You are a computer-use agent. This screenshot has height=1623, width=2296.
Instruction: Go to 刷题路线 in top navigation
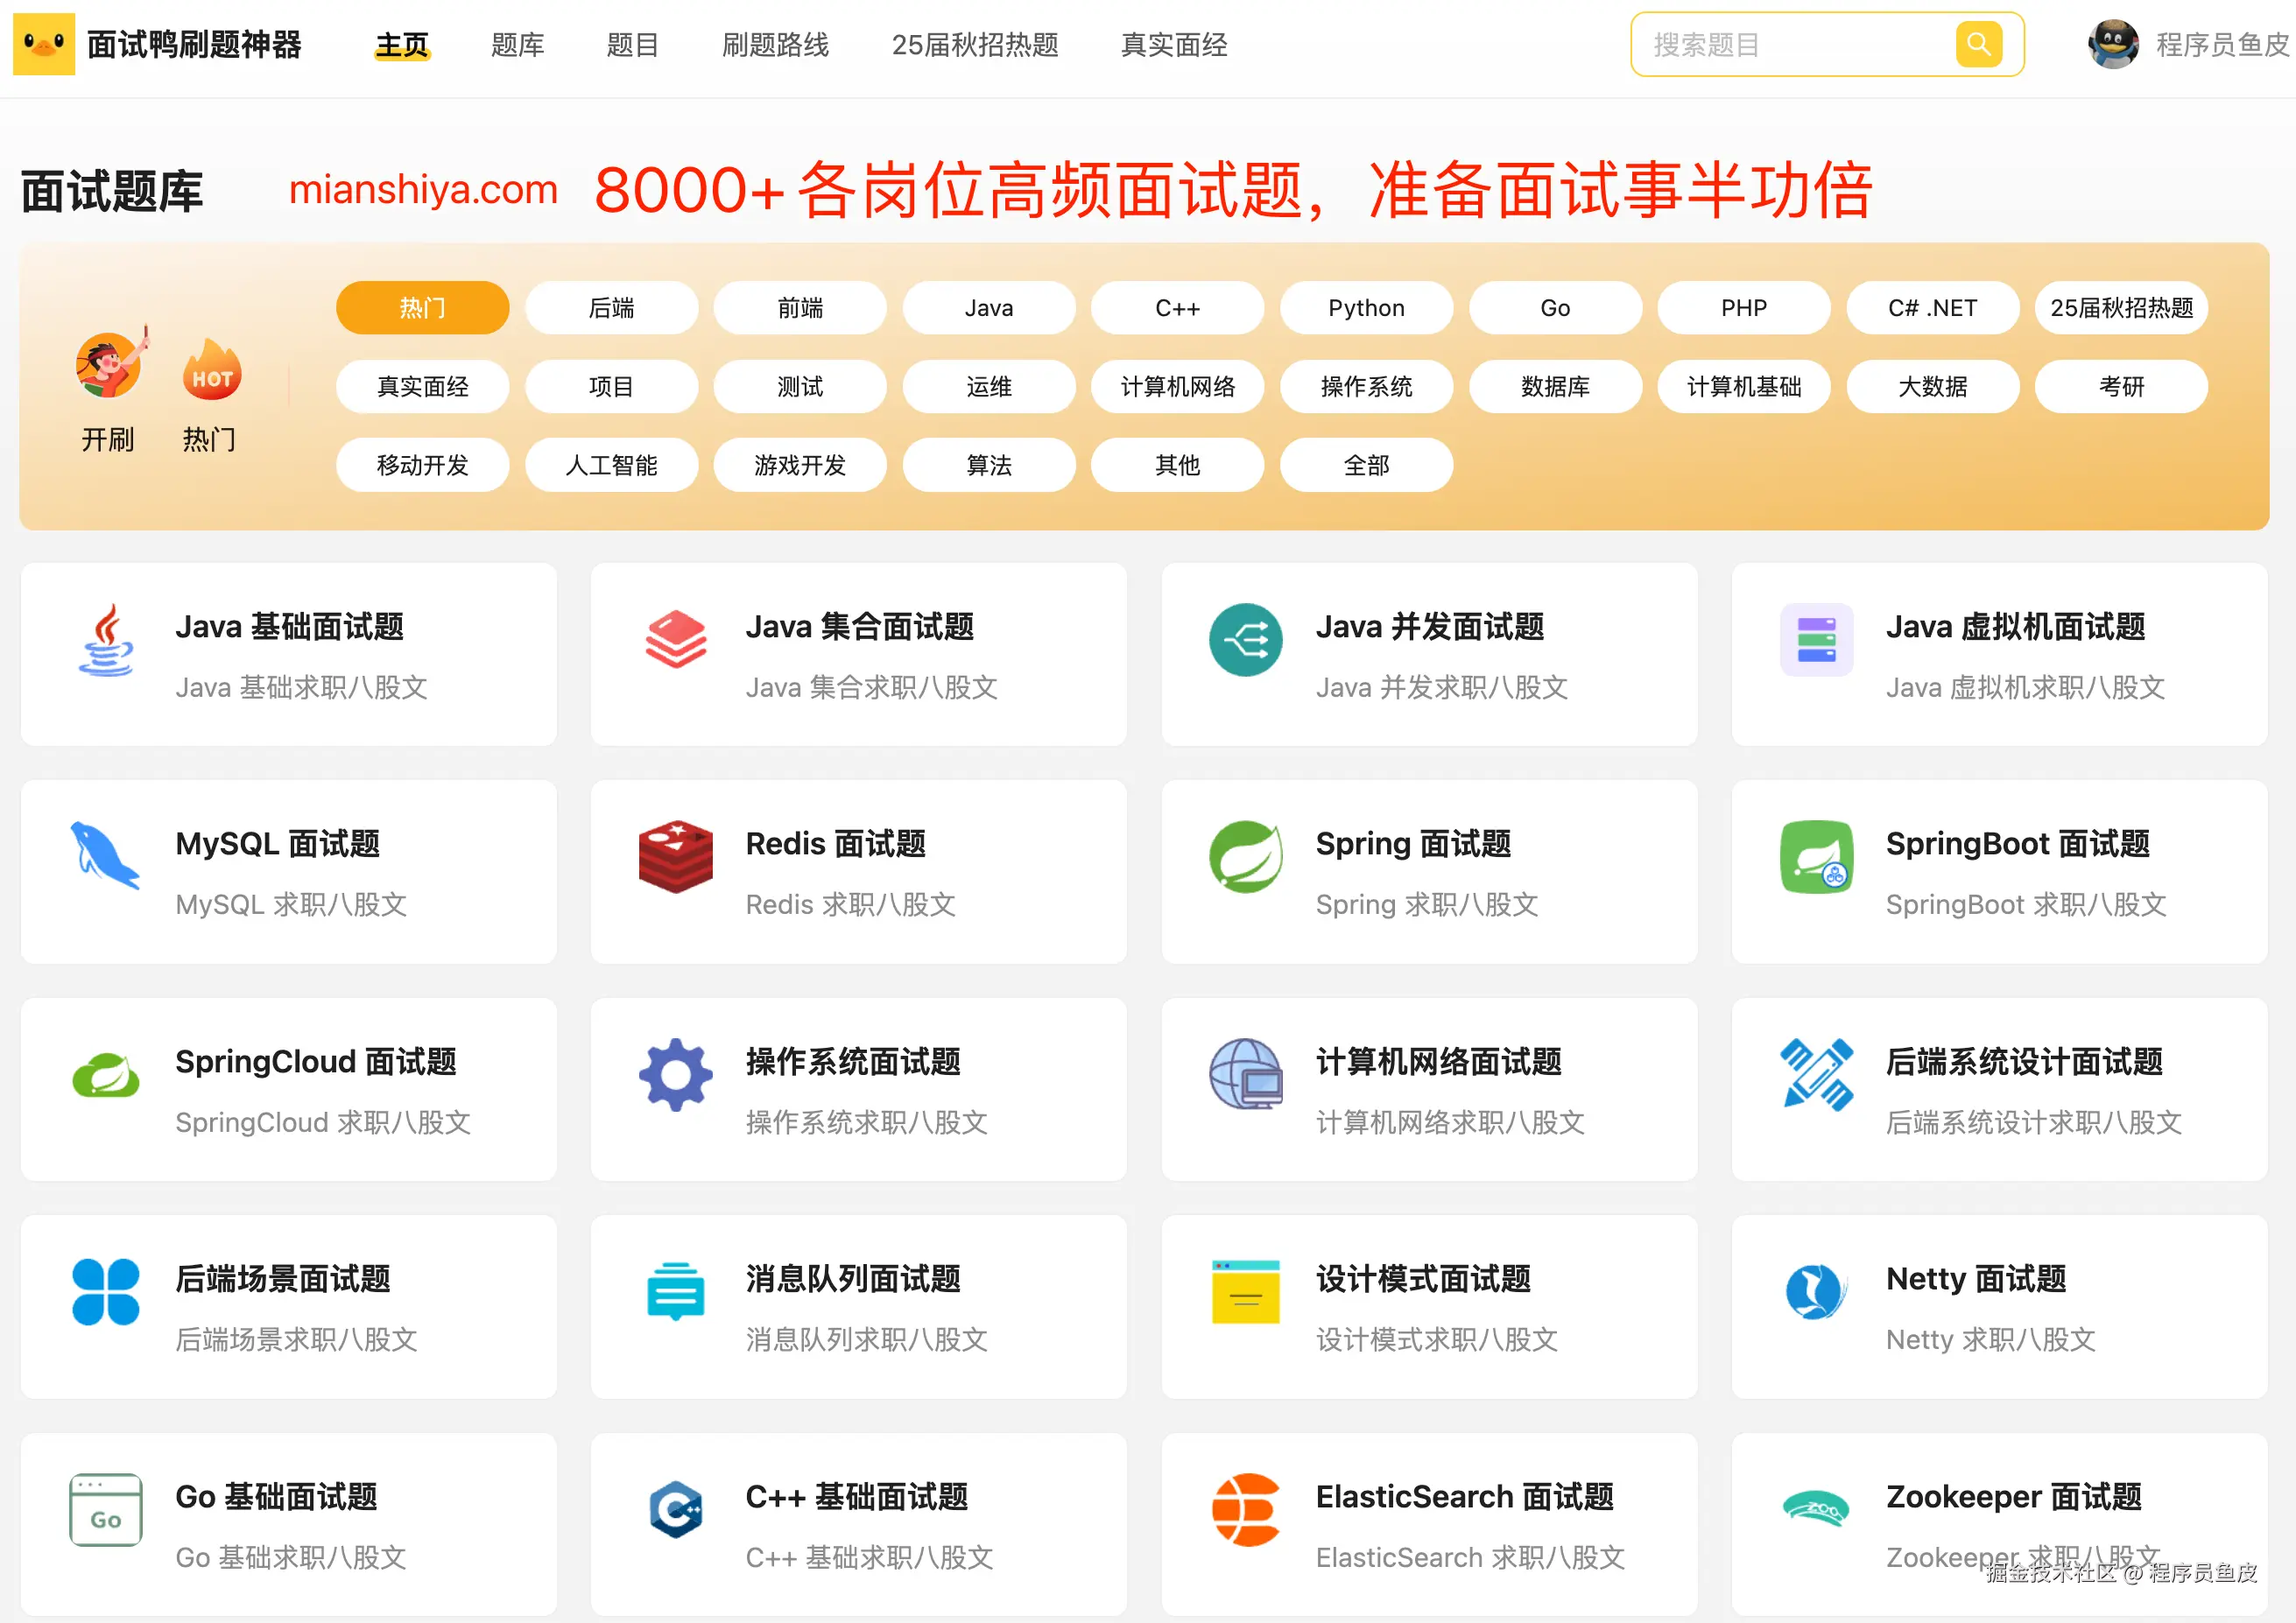[775, 45]
